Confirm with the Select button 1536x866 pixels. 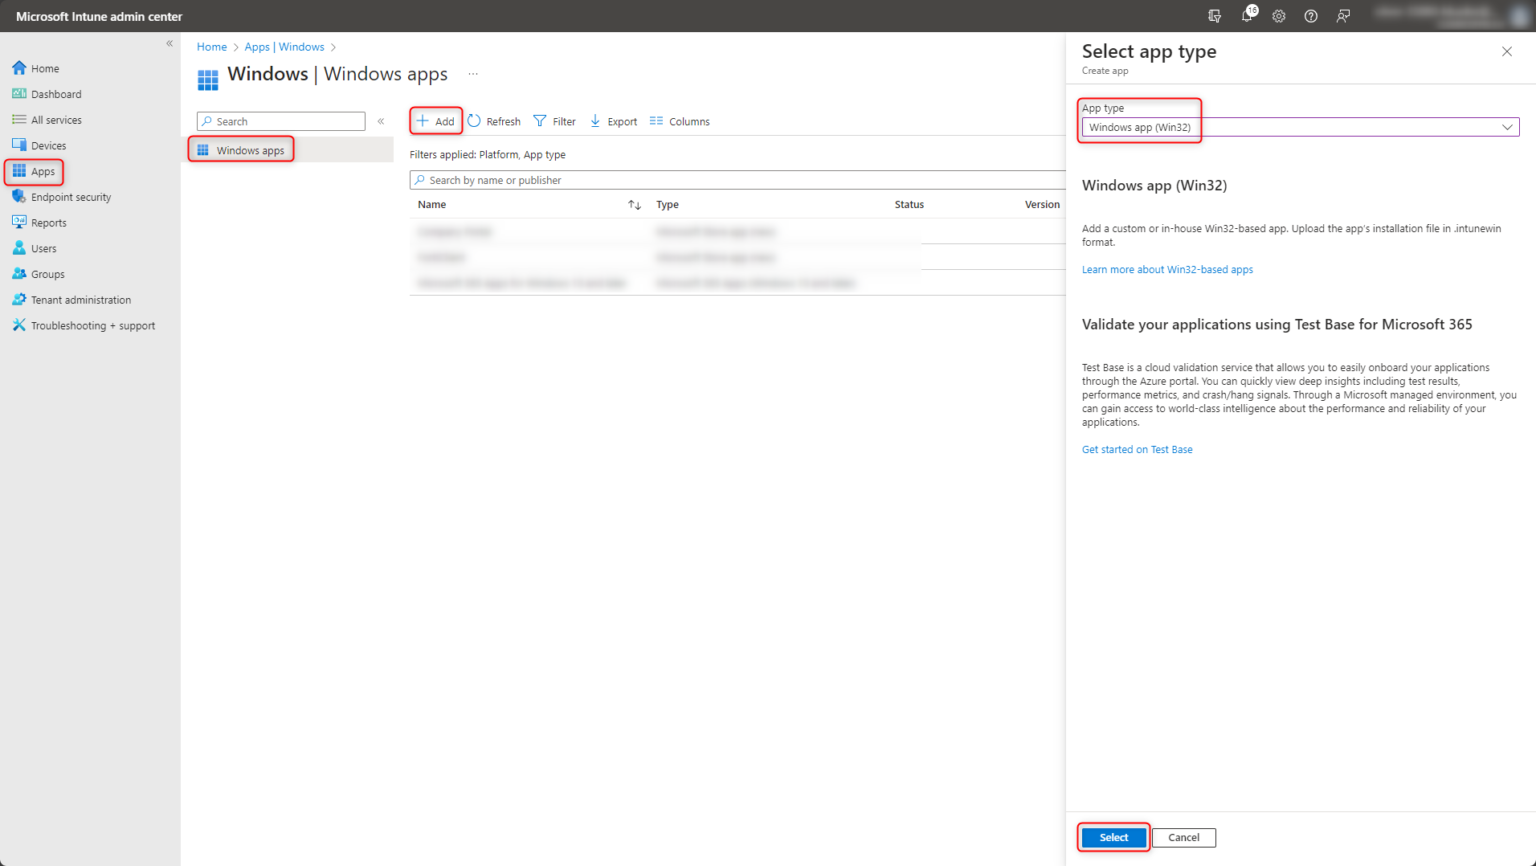click(x=1112, y=837)
